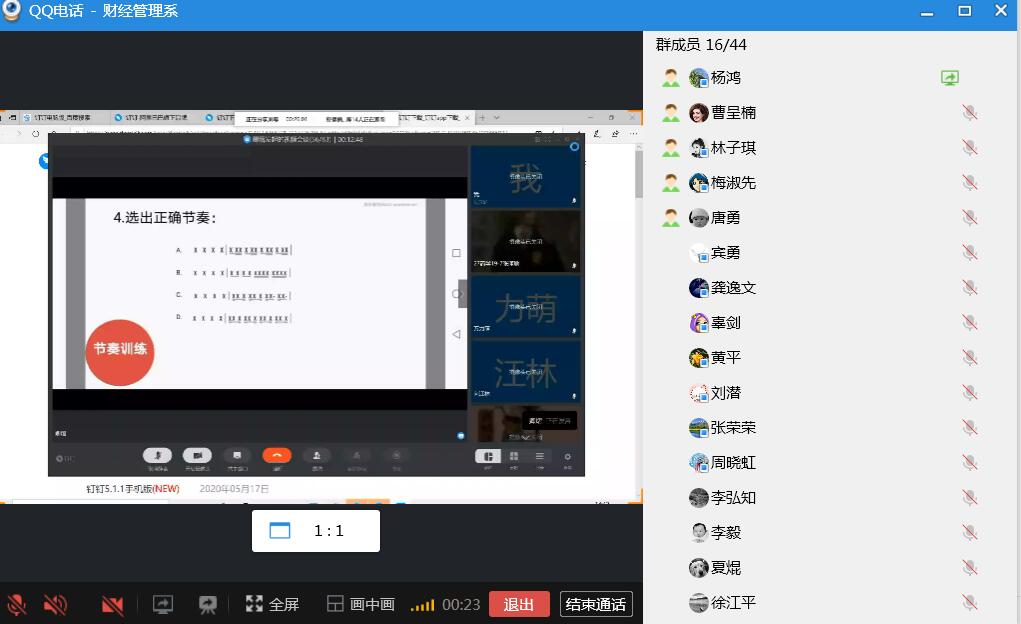This screenshot has height=624, width=1021.
Task: Click the screen sharing icon next to 杨鸿
Action: 948,77
